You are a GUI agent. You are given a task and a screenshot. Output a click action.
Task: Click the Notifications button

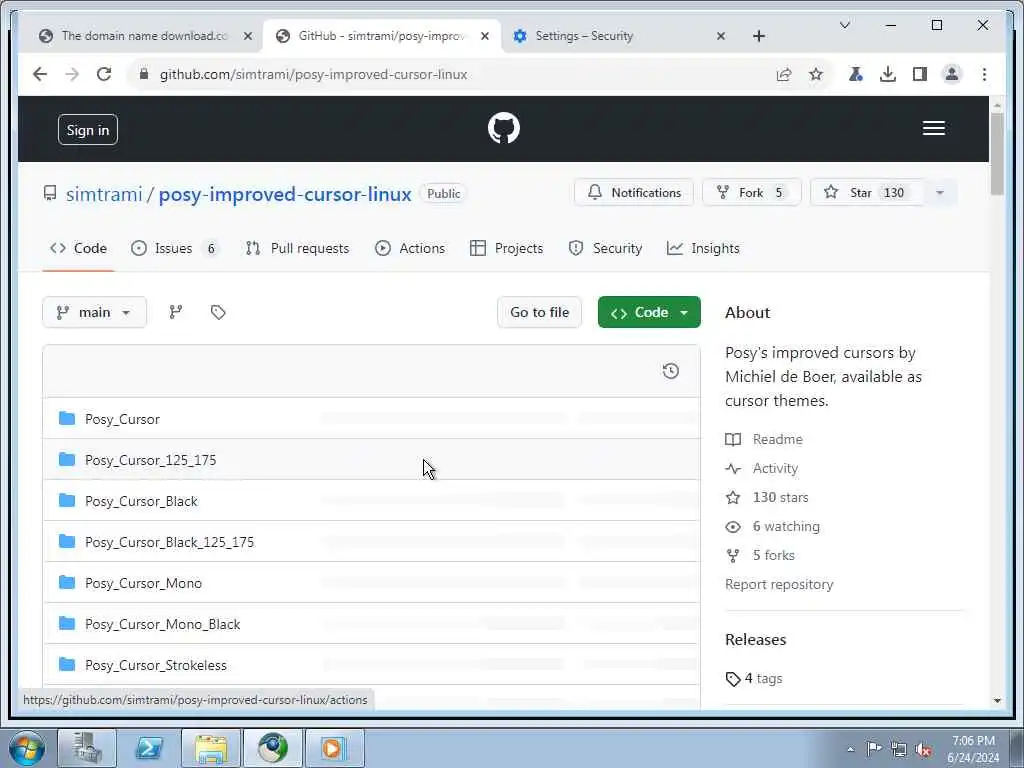(x=633, y=193)
